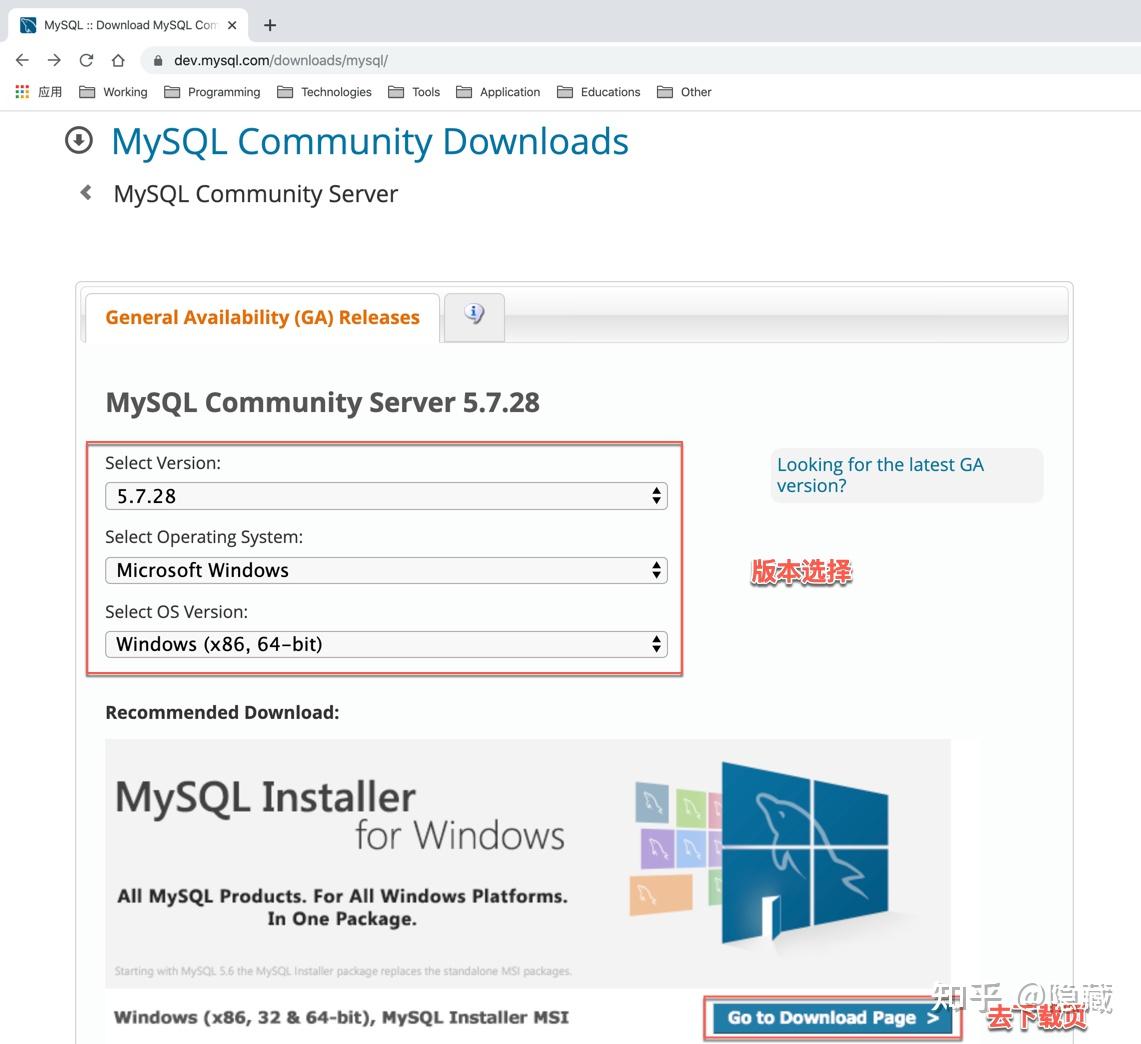This screenshot has width=1141, height=1044.
Task: Click the padlock icon in the address bar
Action: (157, 60)
